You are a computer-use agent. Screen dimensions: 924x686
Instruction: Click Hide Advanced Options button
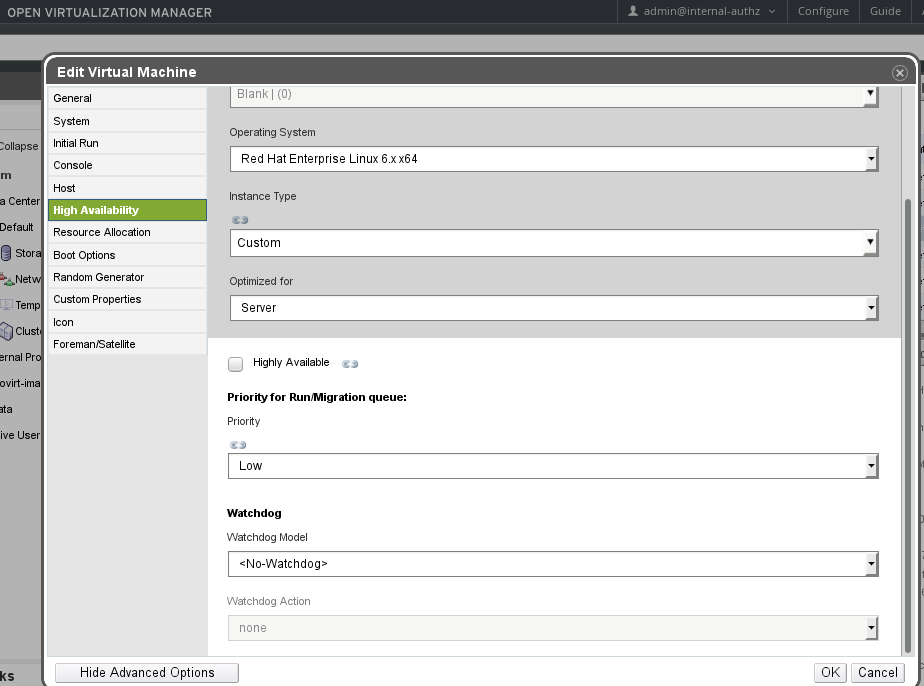[x=147, y=673]
